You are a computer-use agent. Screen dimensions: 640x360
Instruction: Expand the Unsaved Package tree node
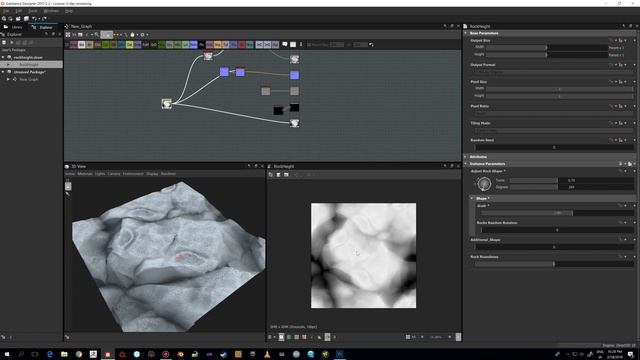(3, 72)
